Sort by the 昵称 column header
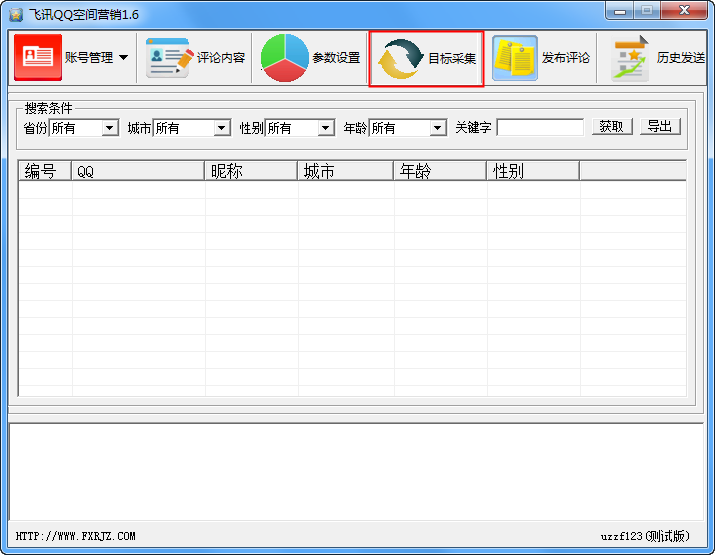Viewport: 715px width, 555px height. click(x=251, y=171)
